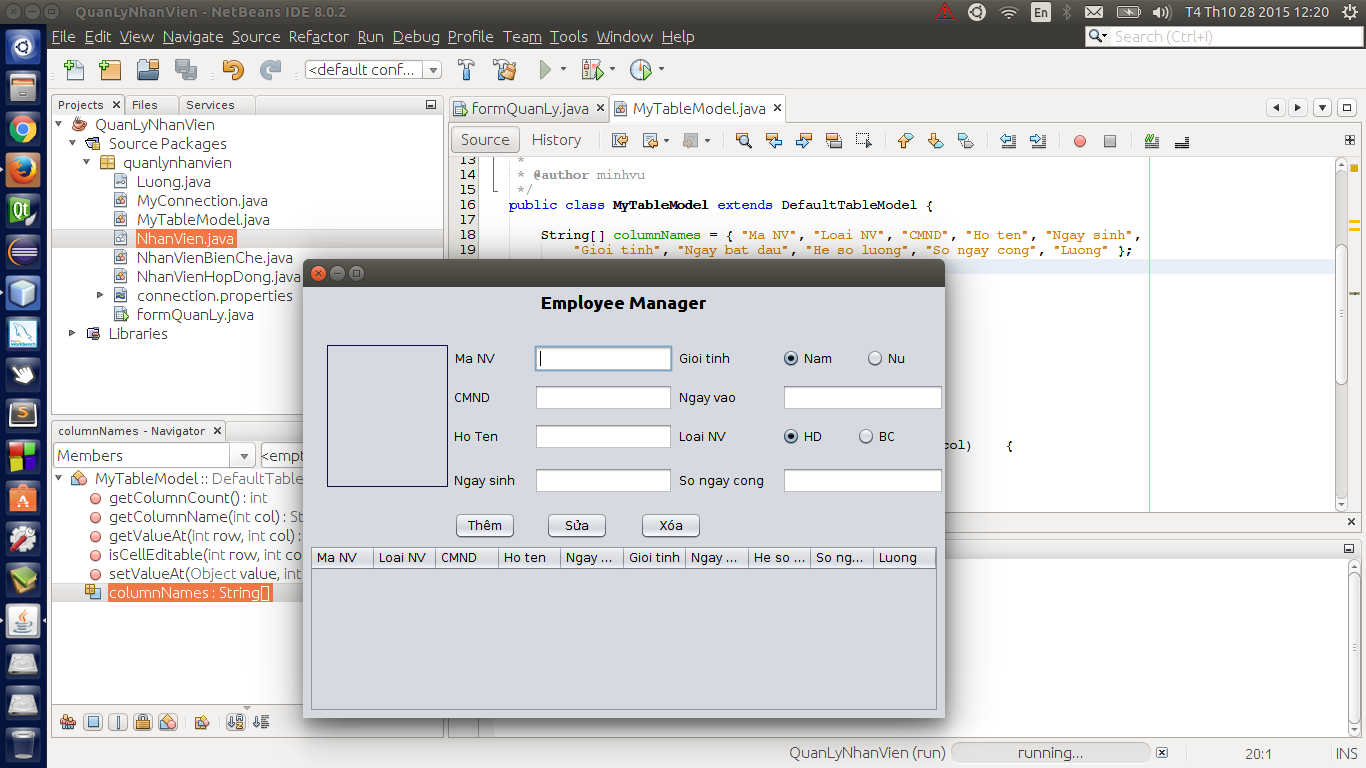Viewport: 1366px width, 768px height.
Task: Click the New Project toolbar icon
Action: click(110, 70)
